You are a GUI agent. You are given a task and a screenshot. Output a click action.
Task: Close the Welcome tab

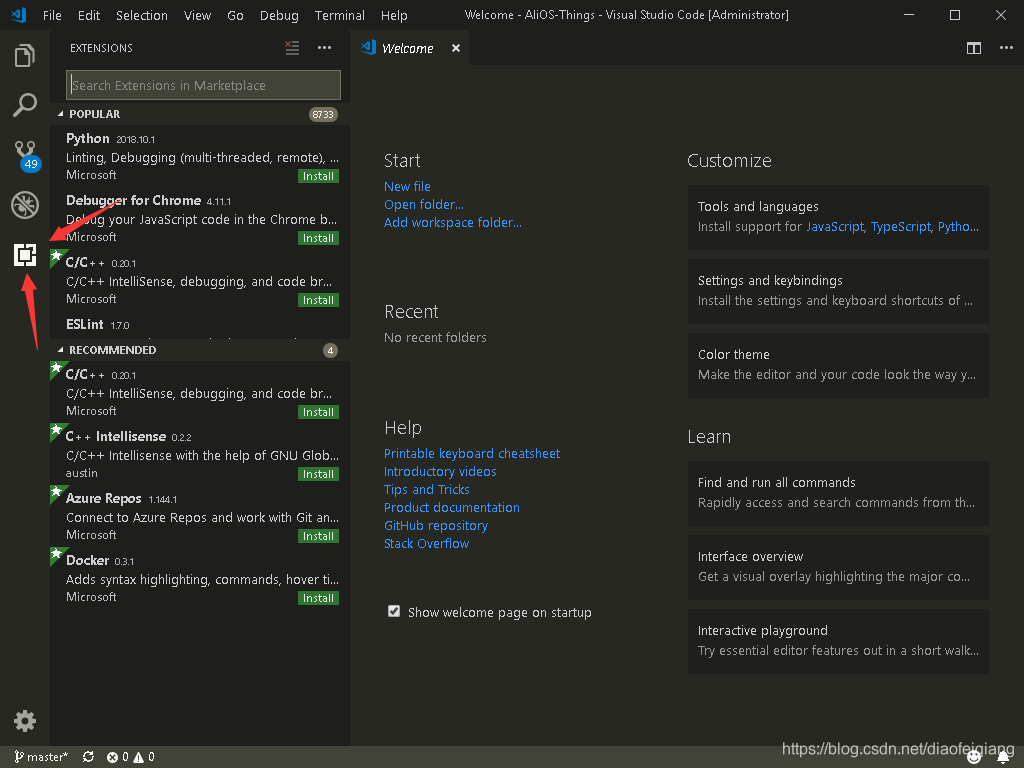[x=456, y=48]
